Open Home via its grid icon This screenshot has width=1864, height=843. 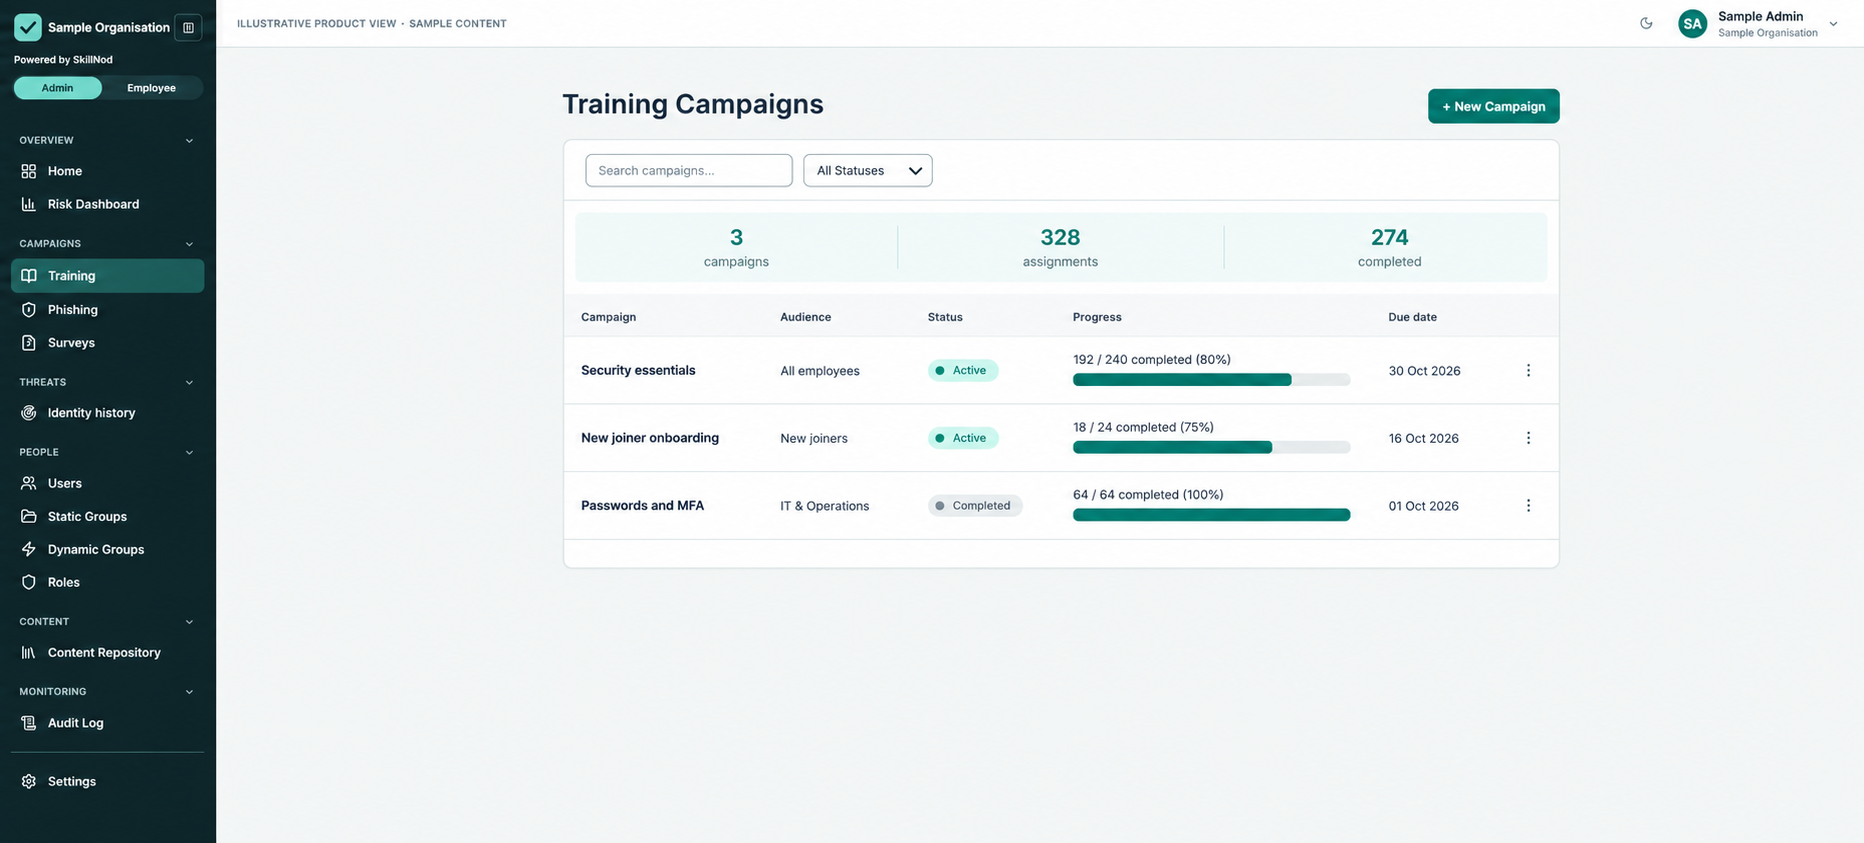tap(29, 171)
